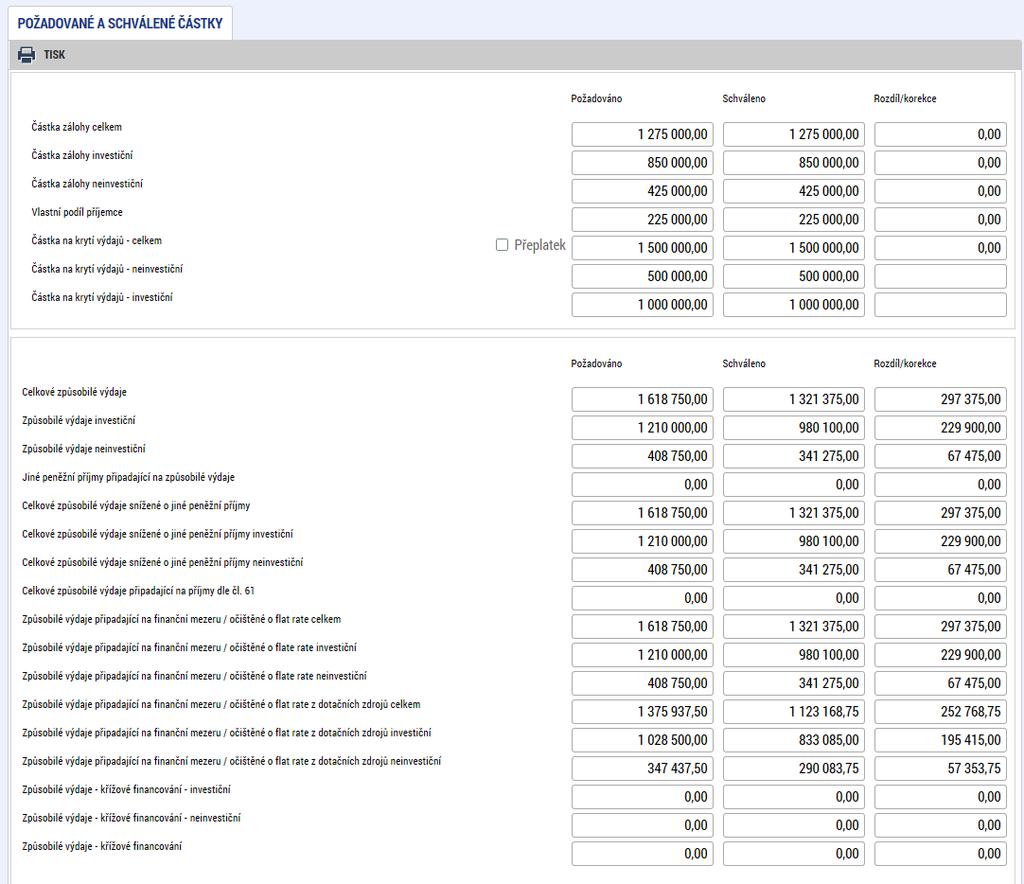Image resolution: width=1024 pixels, height=884 pixels.
Task: Click the Vlastní podíl příjemce label
Action: click(77, 212)
